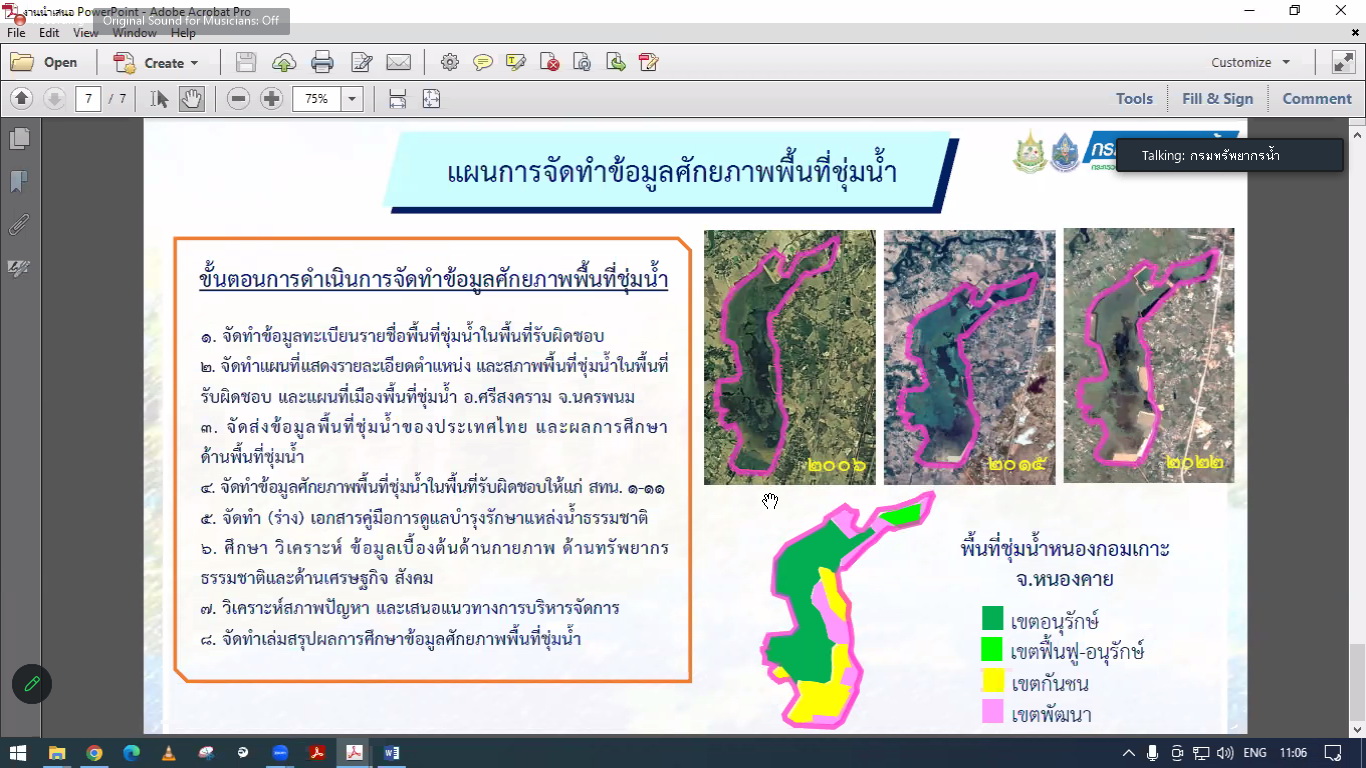Open the Customize toolbar dropdown
This screenshot has height=768, width=1366.
click(x=1250, y=62)
